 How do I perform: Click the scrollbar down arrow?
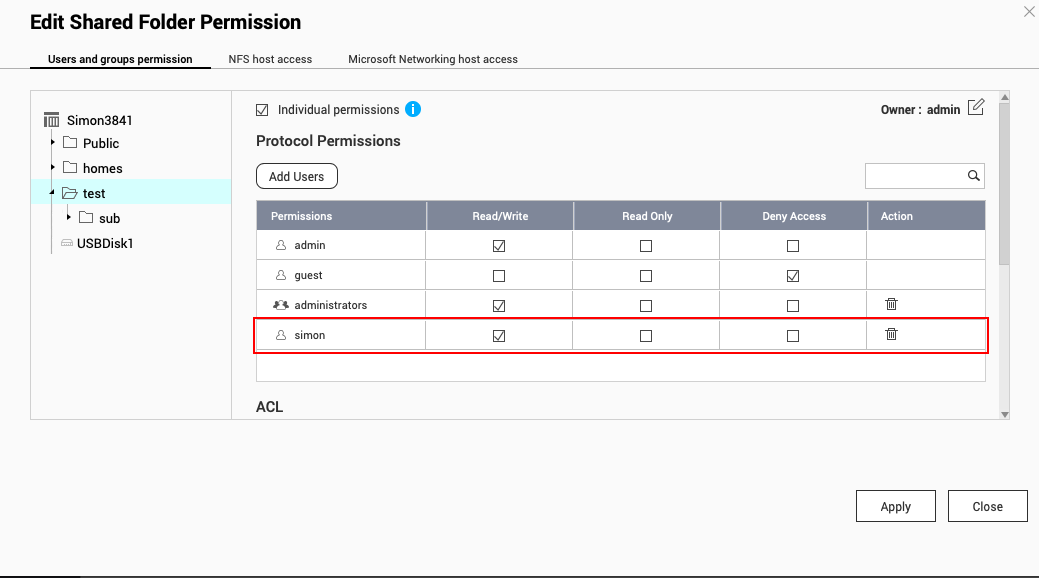(1004, 414)
